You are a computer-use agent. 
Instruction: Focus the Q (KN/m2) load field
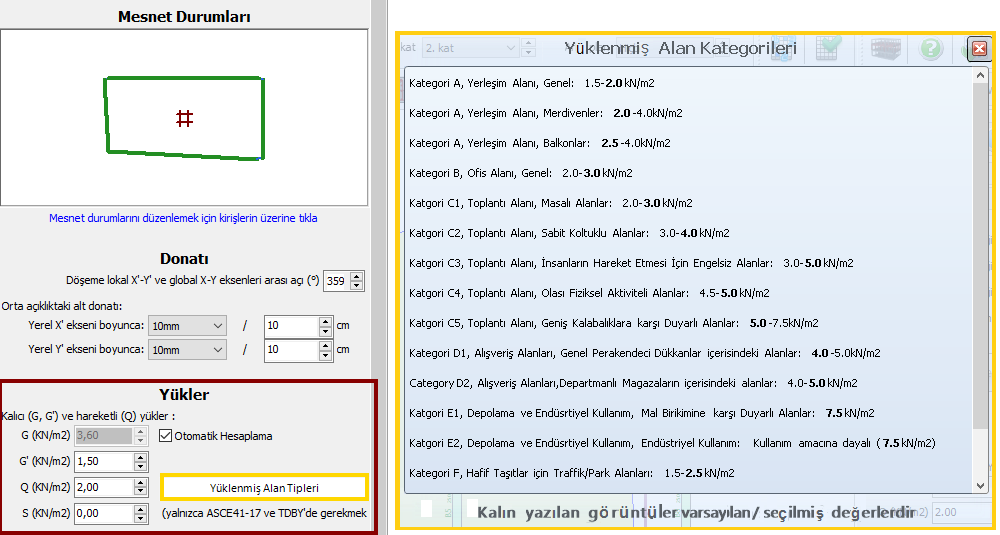(x=102, y=488)
